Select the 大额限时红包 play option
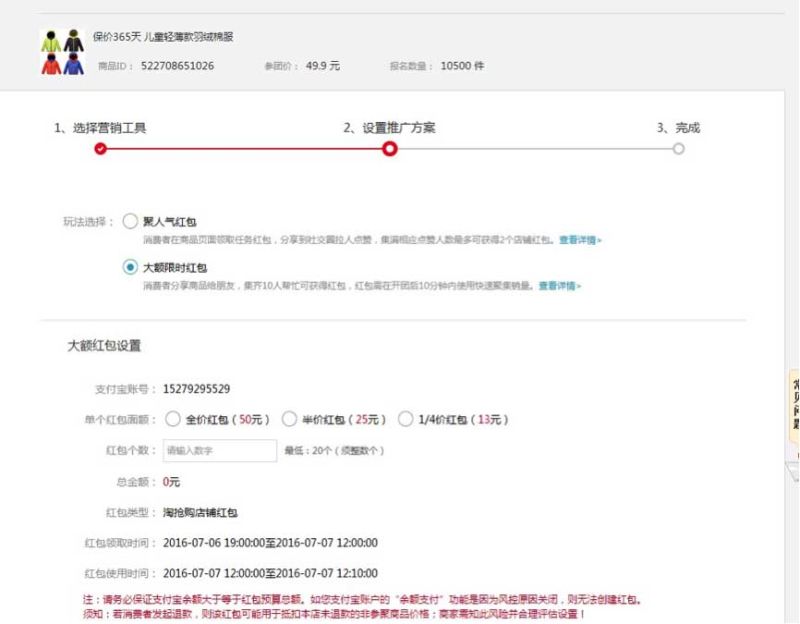Screen dimensions: 800x624 tap(130, 268)
